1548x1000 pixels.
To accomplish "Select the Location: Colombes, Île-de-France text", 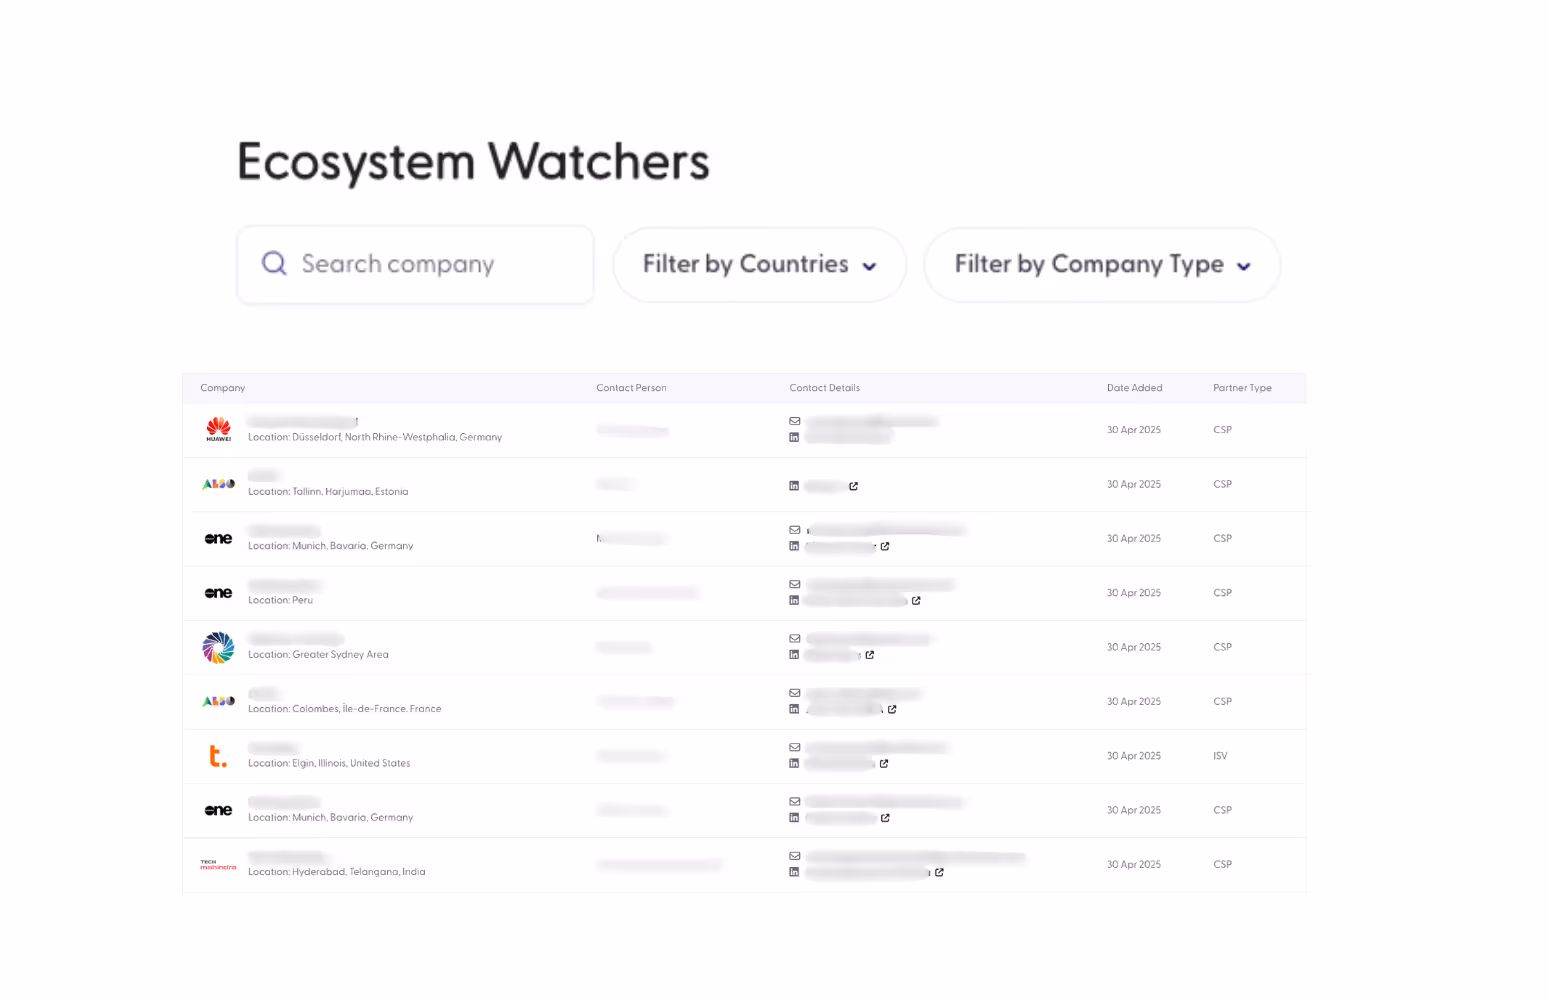I will [x=345, y=709].
